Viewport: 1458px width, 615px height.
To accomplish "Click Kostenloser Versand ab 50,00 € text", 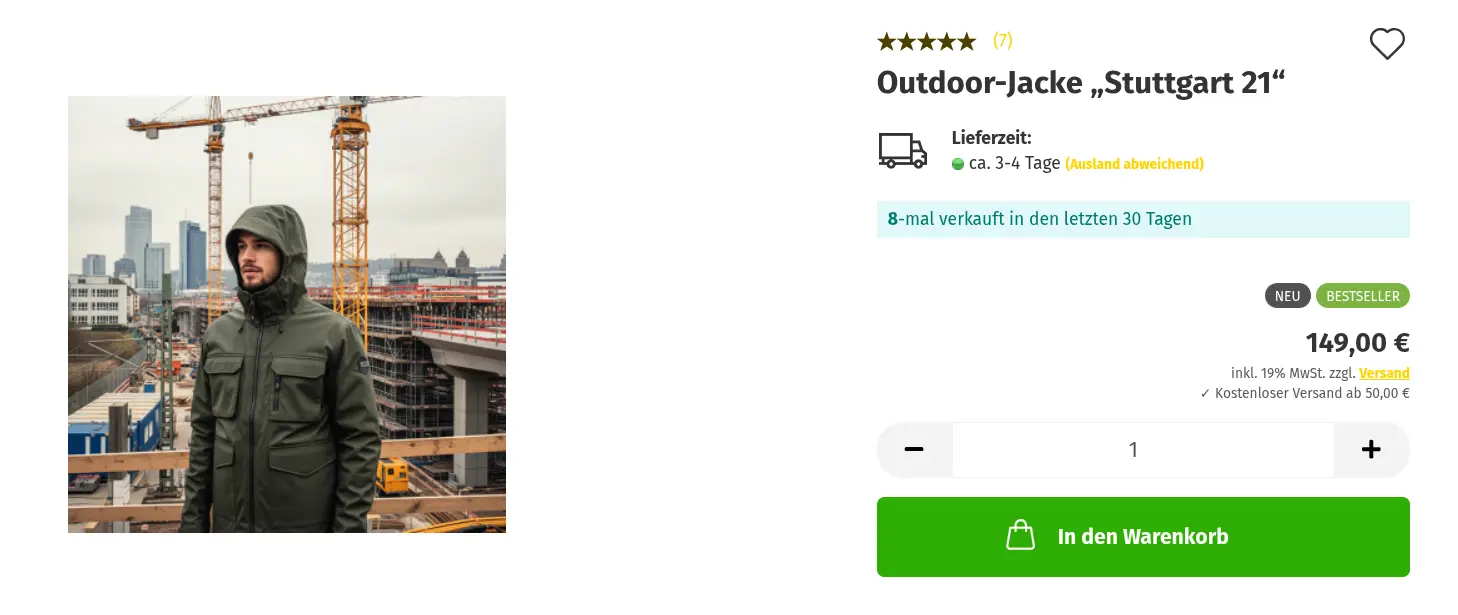I will 1305,393.
